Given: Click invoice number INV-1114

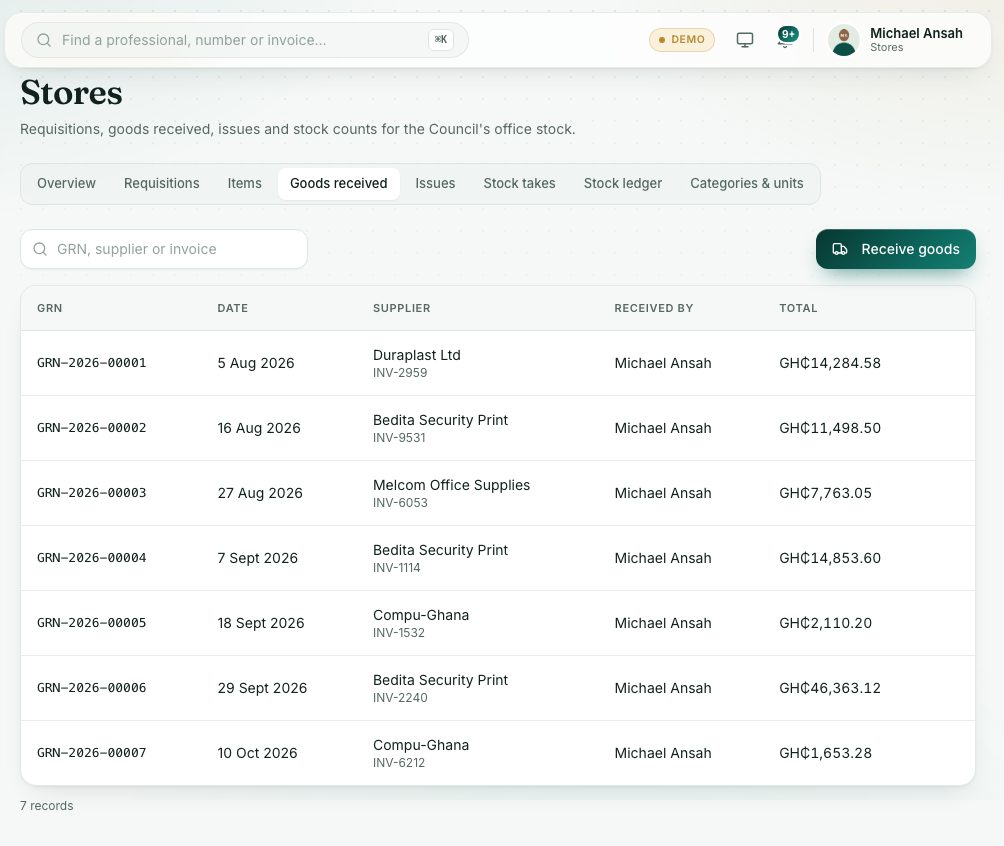Looking at the screenshot, I should 396,568.
